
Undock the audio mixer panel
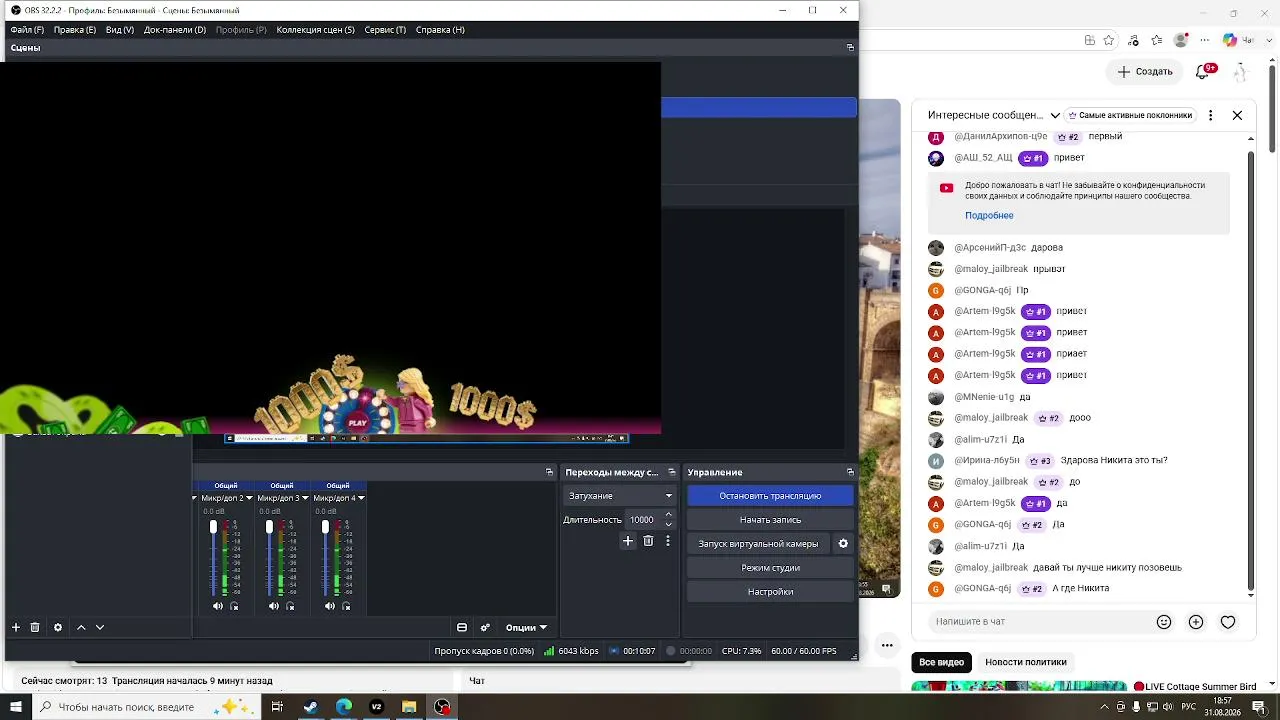tap(549, 472)
